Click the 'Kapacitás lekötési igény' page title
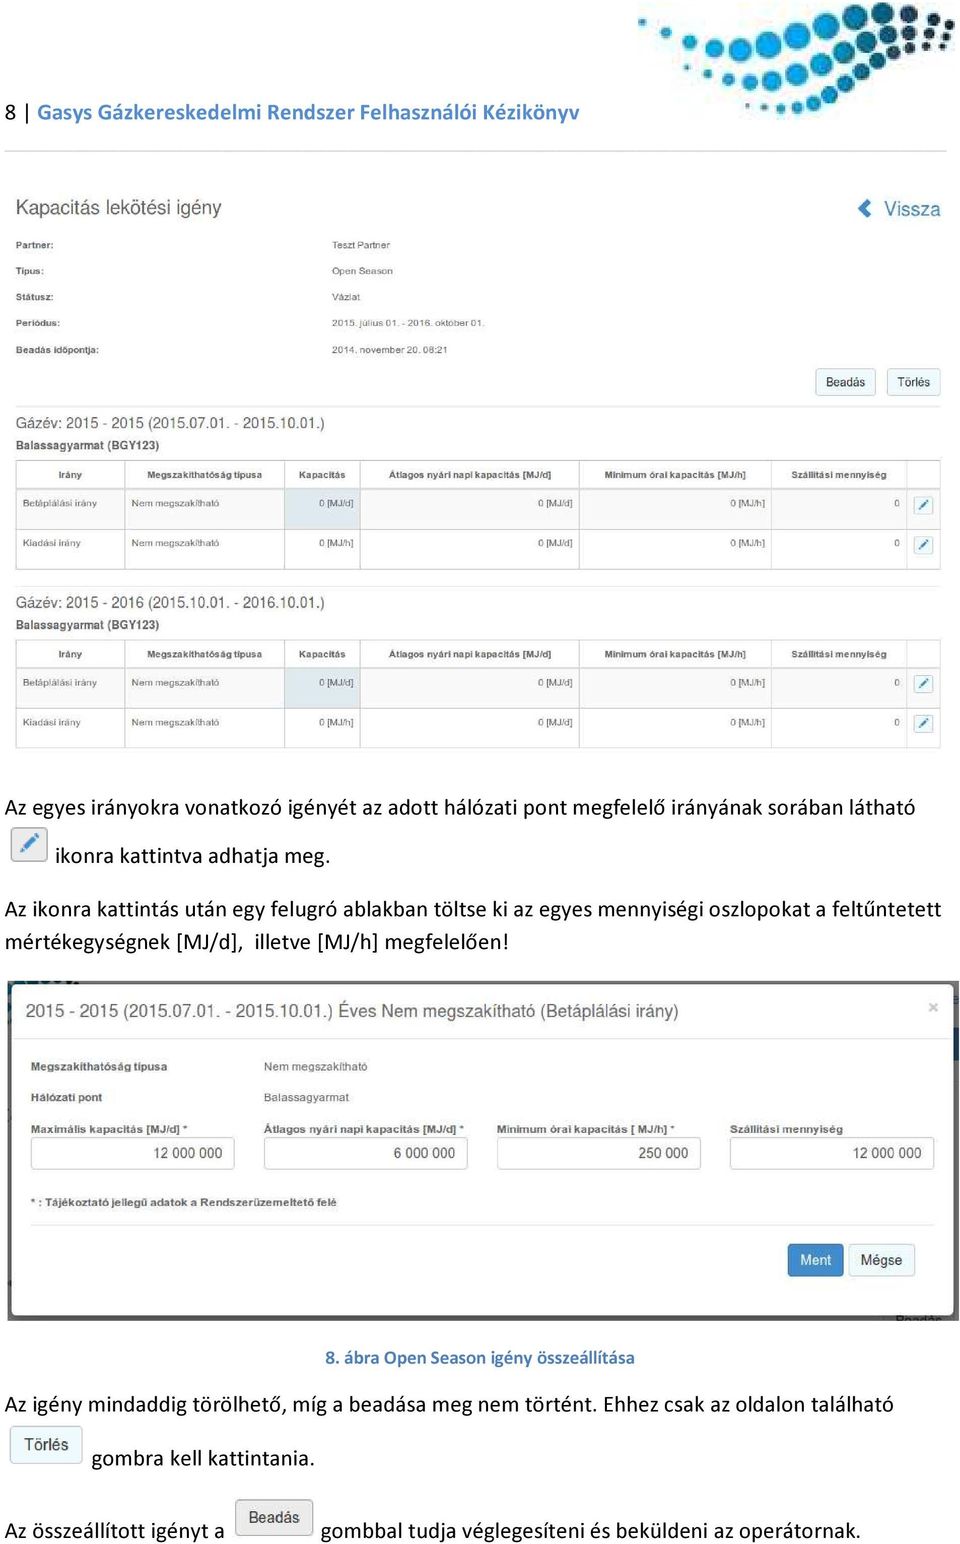Viewport: 960px width, 1544px height. (x=118, y=207)
